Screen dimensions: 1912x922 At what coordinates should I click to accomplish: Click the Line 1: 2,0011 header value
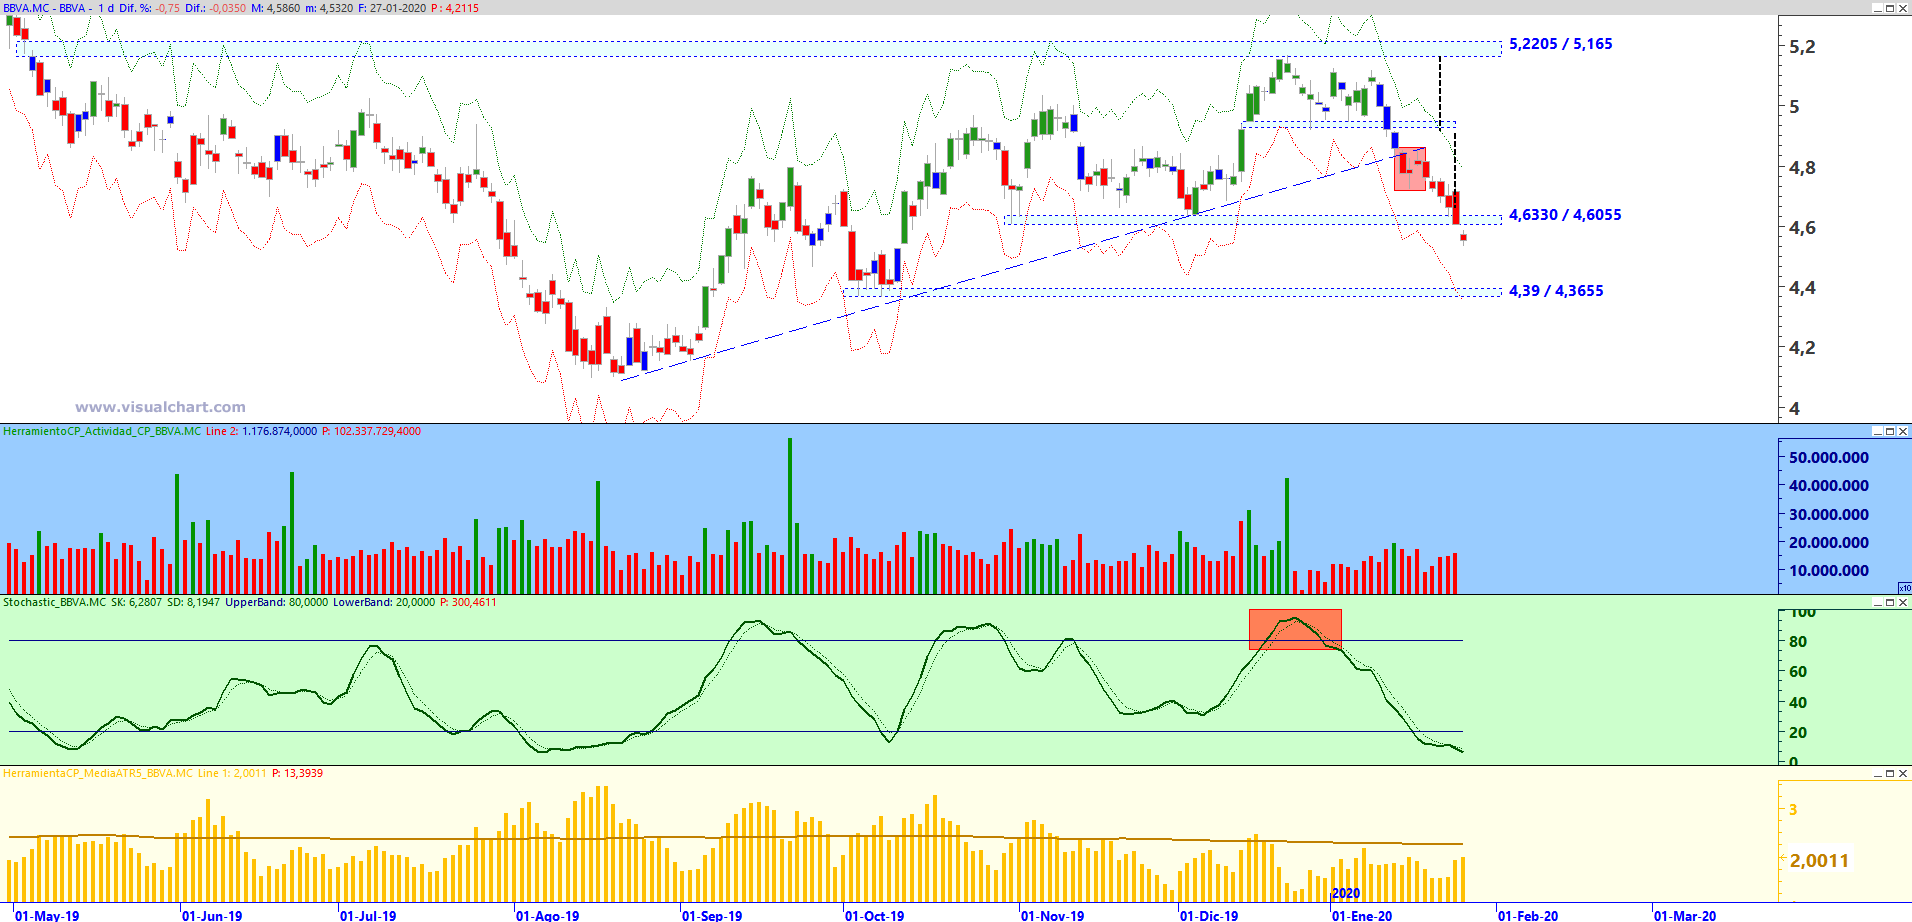click(x=232, y=774)
